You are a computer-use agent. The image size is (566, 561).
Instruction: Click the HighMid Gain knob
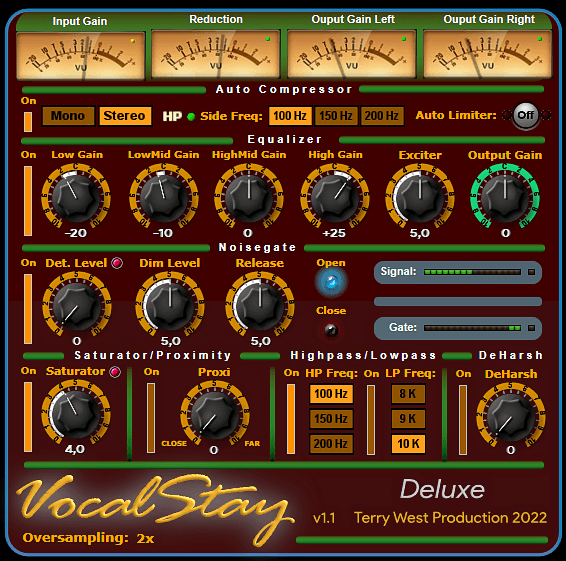coord(249,197)
